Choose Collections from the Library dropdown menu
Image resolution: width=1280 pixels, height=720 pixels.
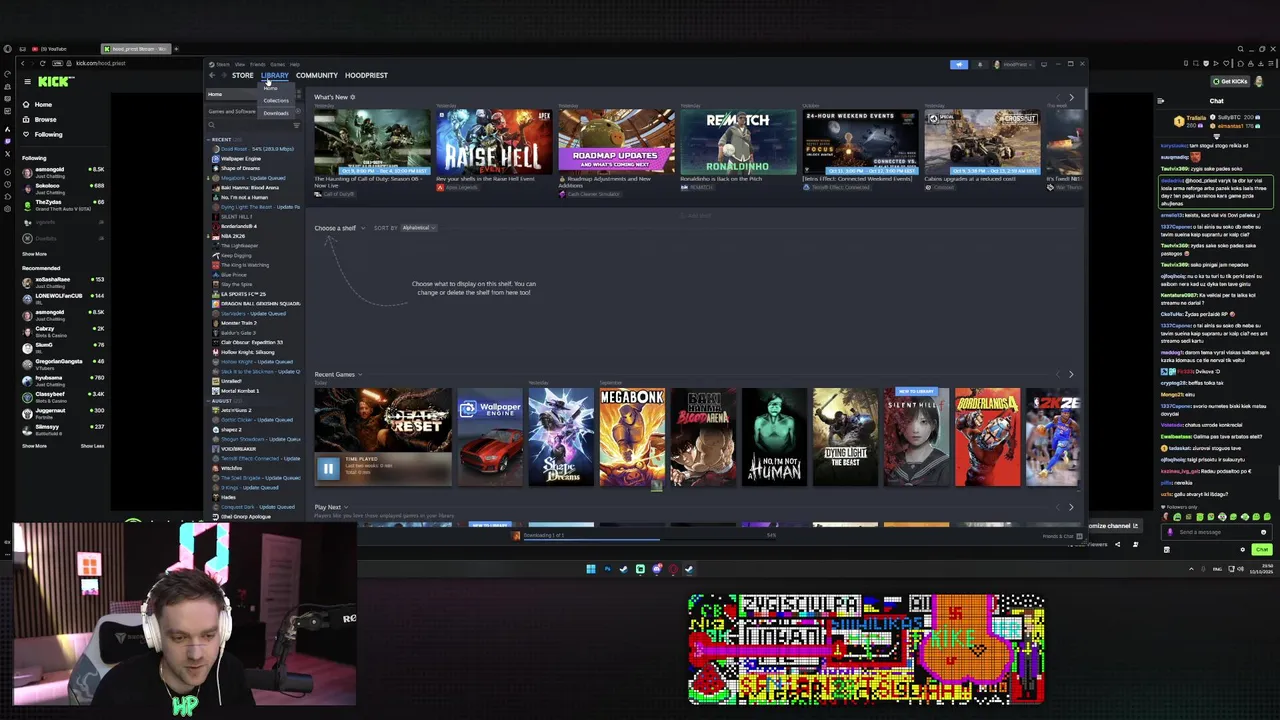coord(276,100)
